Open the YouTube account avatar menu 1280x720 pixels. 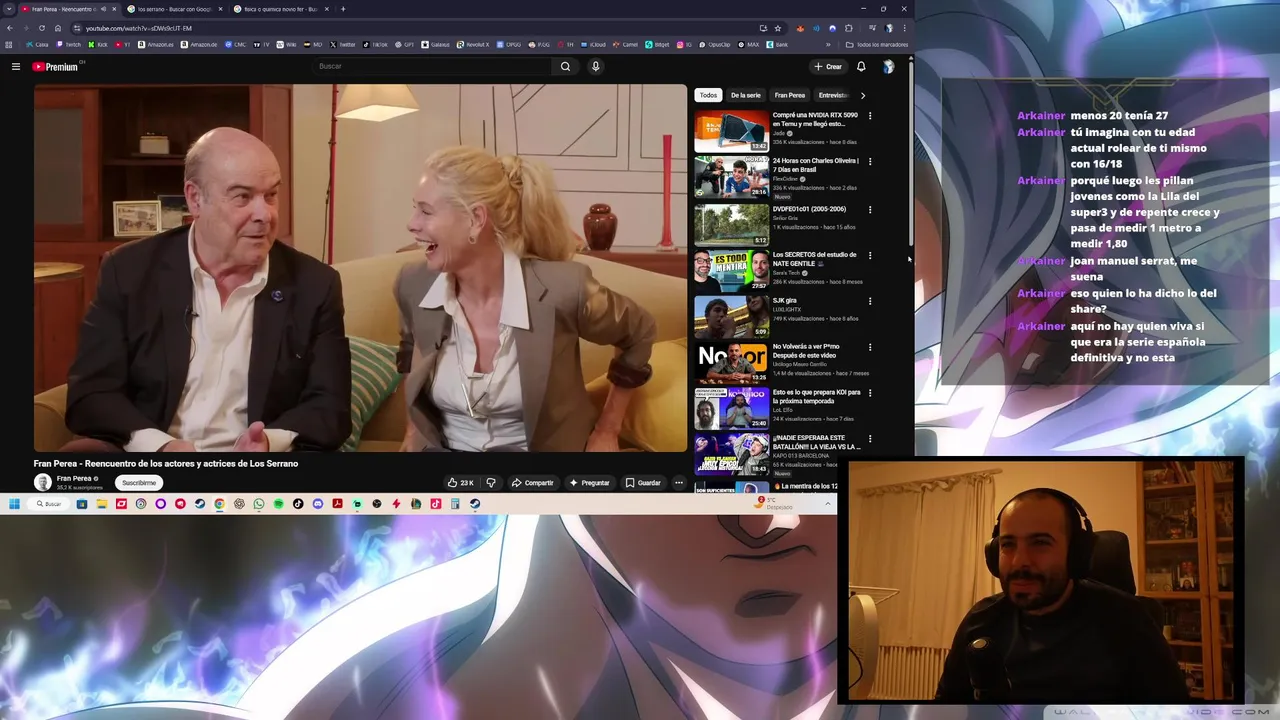pos(888,66)
